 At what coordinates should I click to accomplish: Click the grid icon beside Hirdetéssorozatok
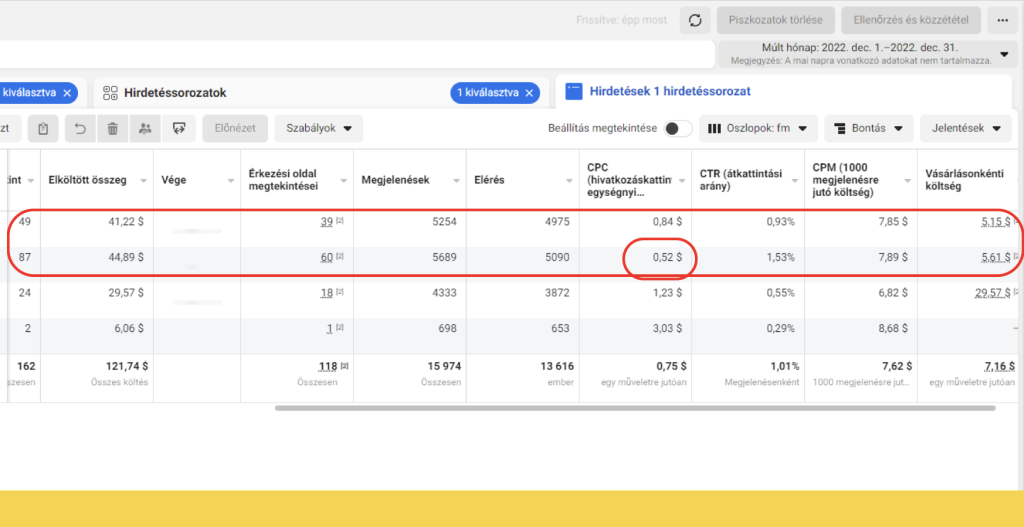tap(111, 93)
